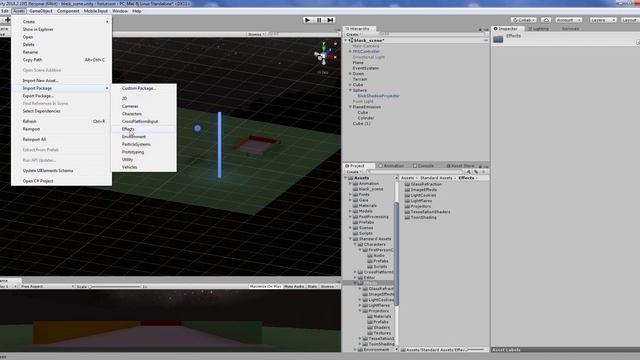Click the Project panel search field
Screen dimensions: 640x360
coord(414,172)
